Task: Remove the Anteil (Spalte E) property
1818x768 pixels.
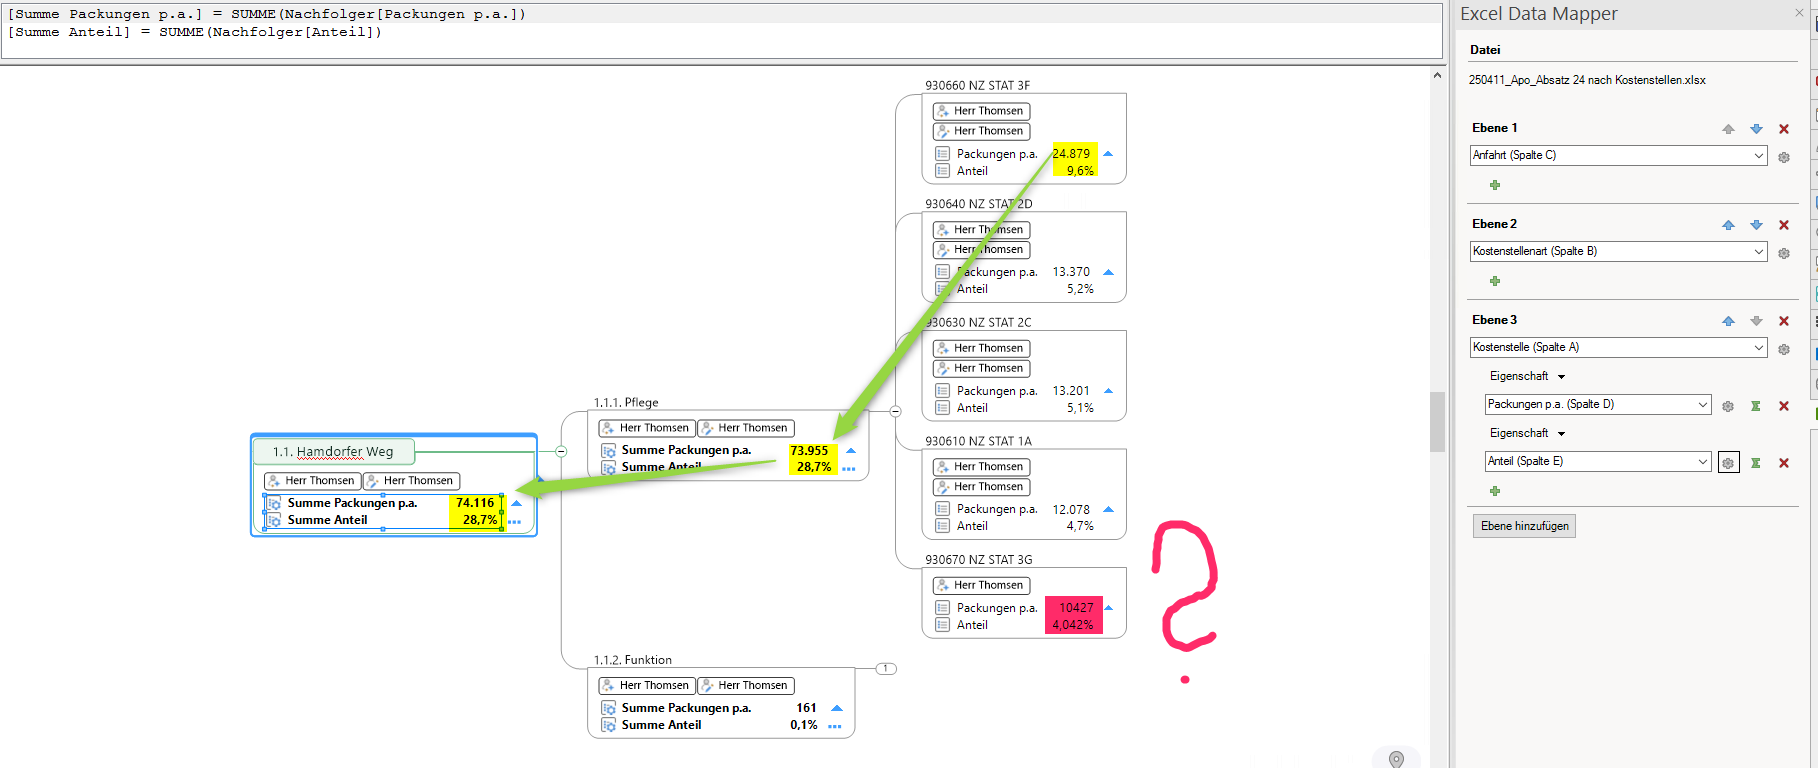Action: pyautogui.click(x=1783, y=463)
